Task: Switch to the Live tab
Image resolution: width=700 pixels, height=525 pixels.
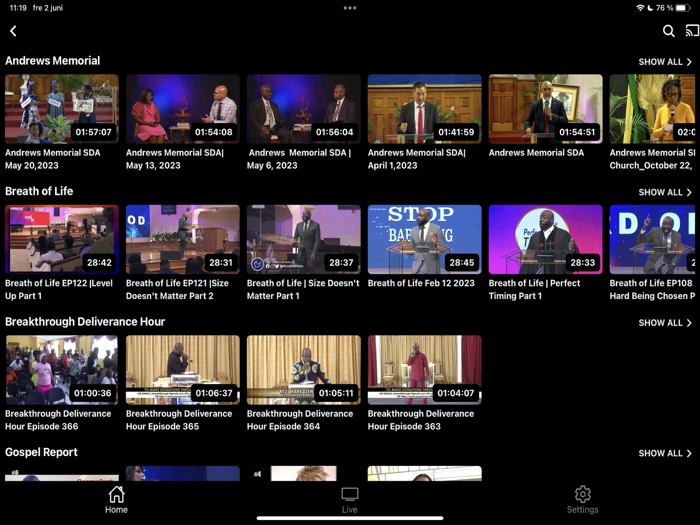Action: click(x=350, y=500)
